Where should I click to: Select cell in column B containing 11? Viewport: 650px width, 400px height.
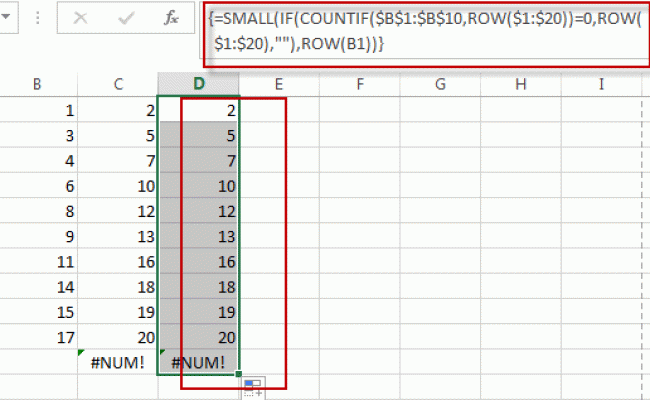39,262
